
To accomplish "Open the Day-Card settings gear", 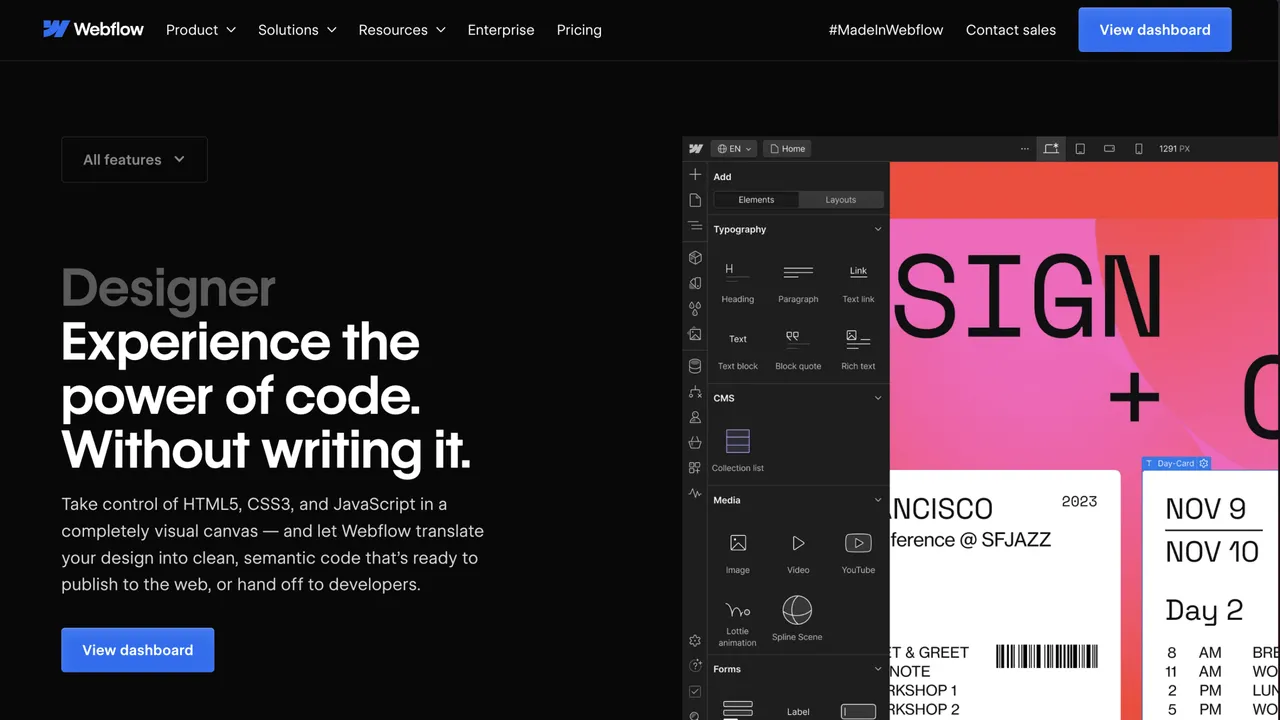I will click(x=1204, y=464).
